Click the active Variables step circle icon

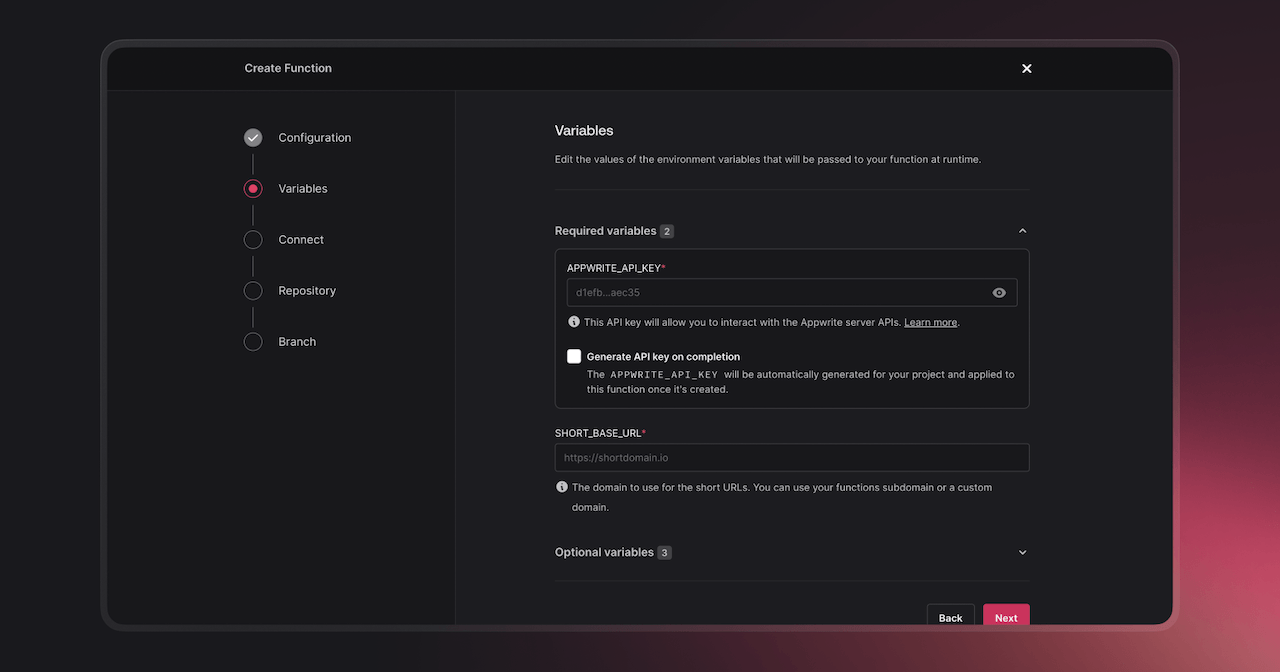(x=253, y=189)
